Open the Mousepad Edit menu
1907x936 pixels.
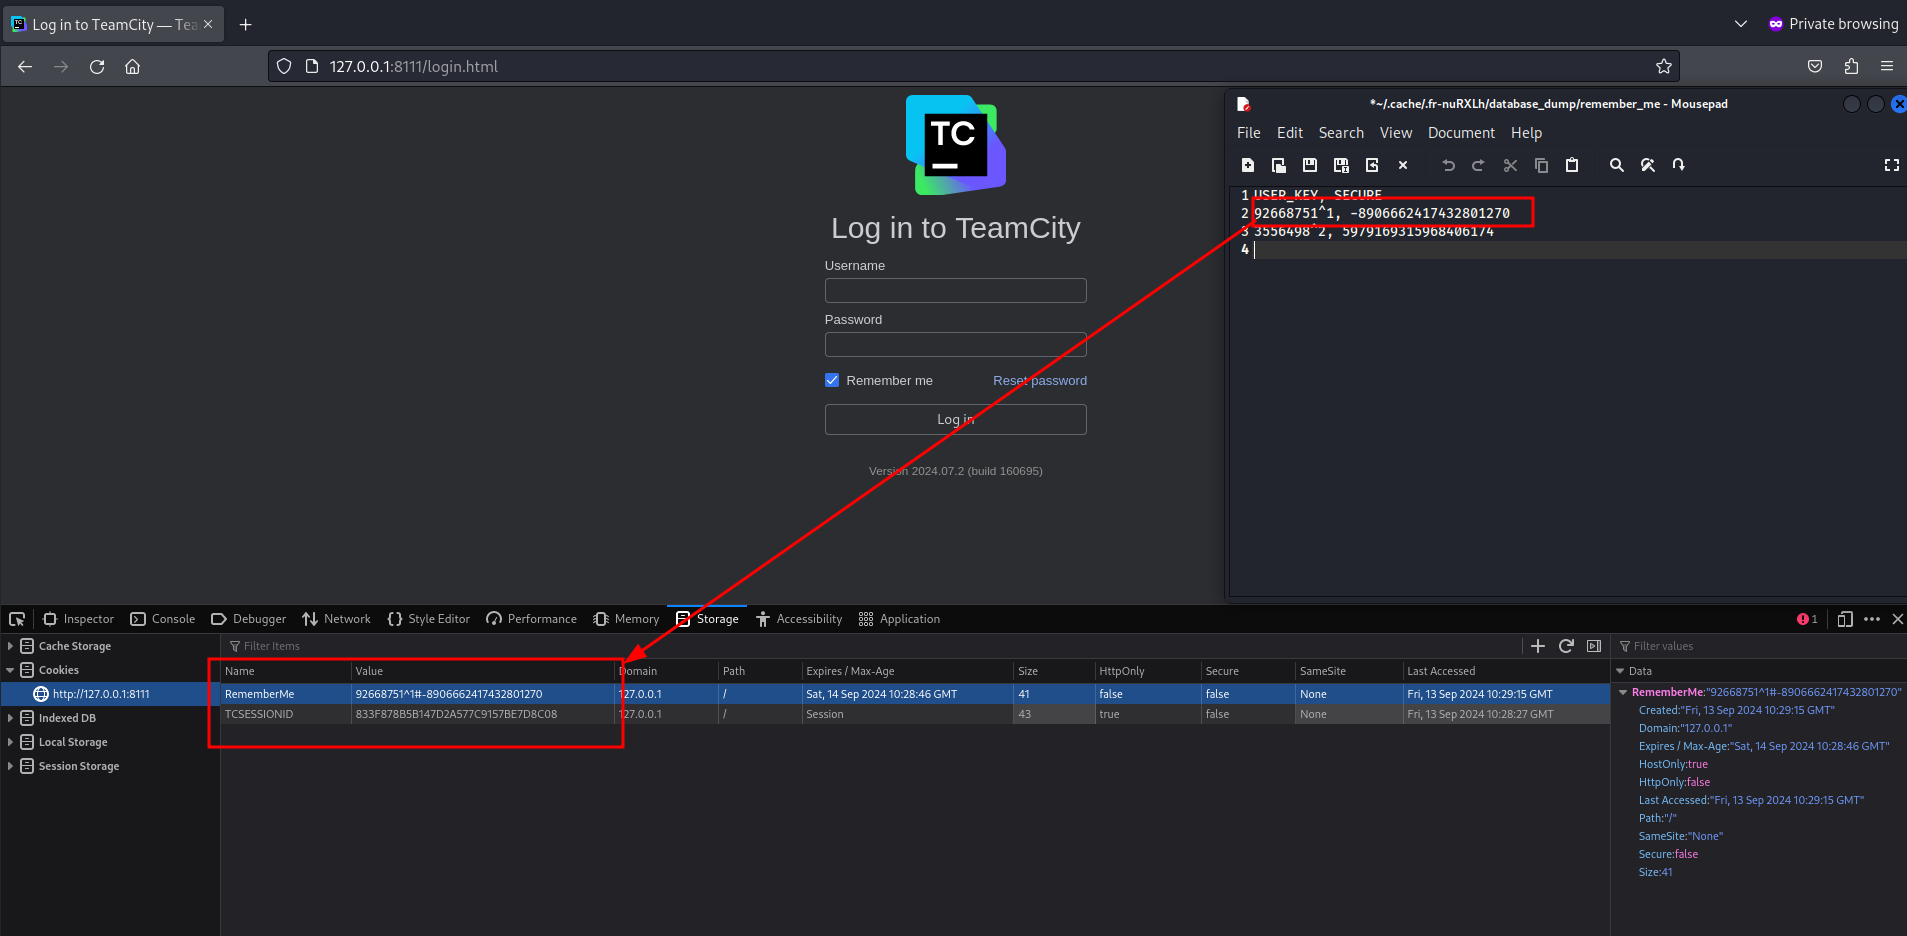coord(1290,133)
